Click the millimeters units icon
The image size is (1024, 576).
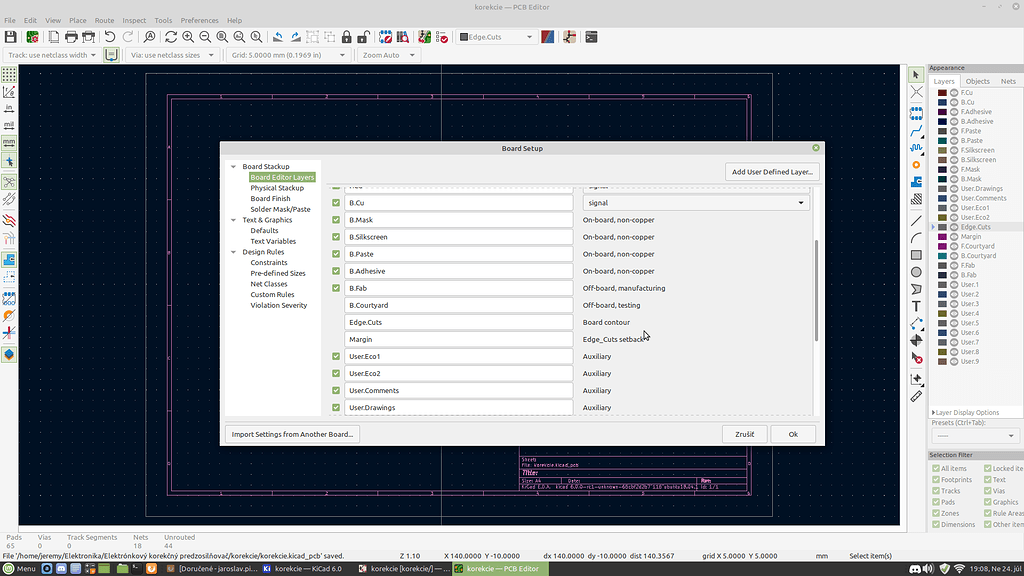9,142
